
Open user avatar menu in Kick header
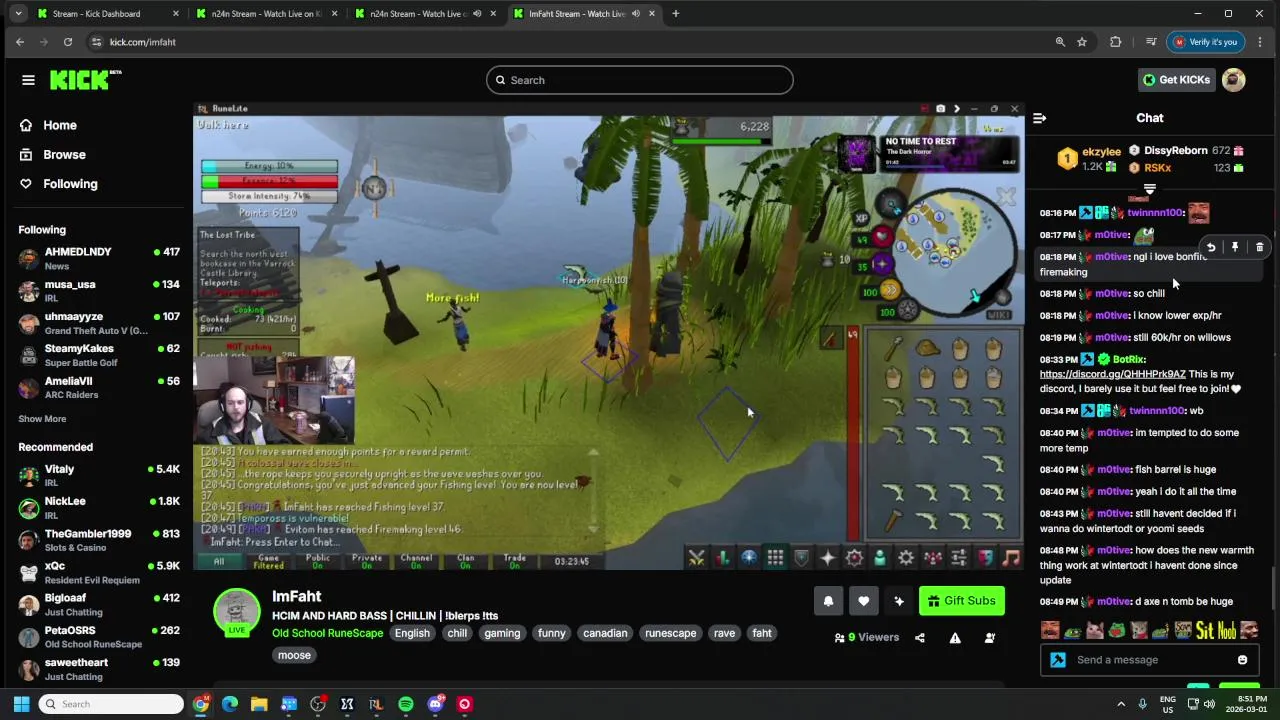[x=1234, y=80]
